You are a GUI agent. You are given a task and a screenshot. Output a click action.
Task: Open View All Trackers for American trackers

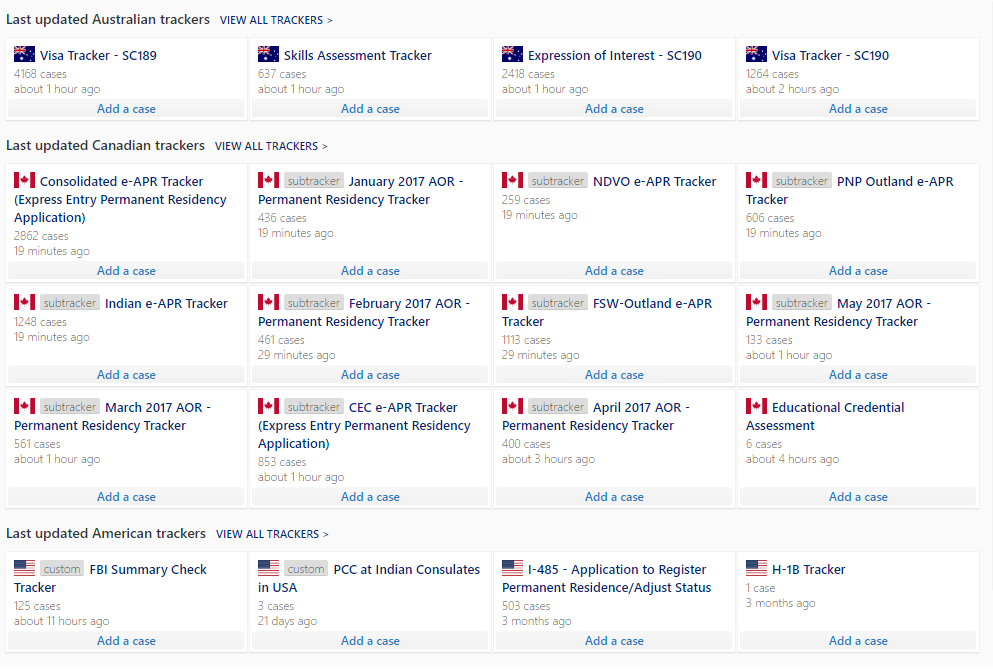pyautogui.click(x=272, y=534)
